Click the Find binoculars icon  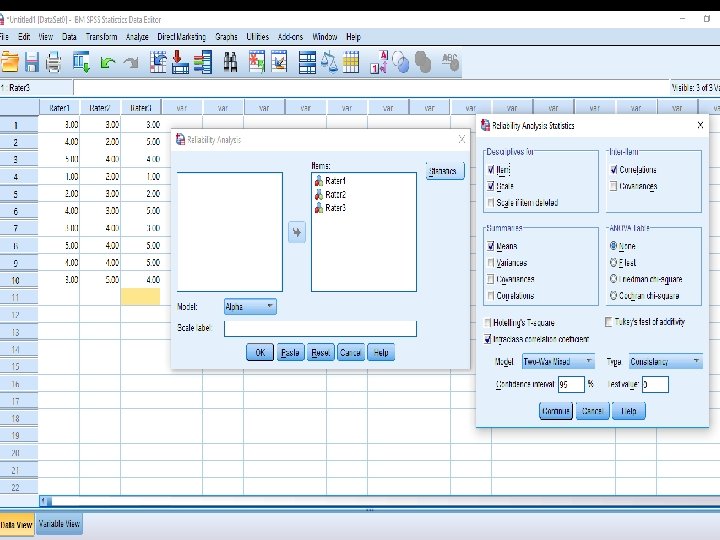[231, 62]
